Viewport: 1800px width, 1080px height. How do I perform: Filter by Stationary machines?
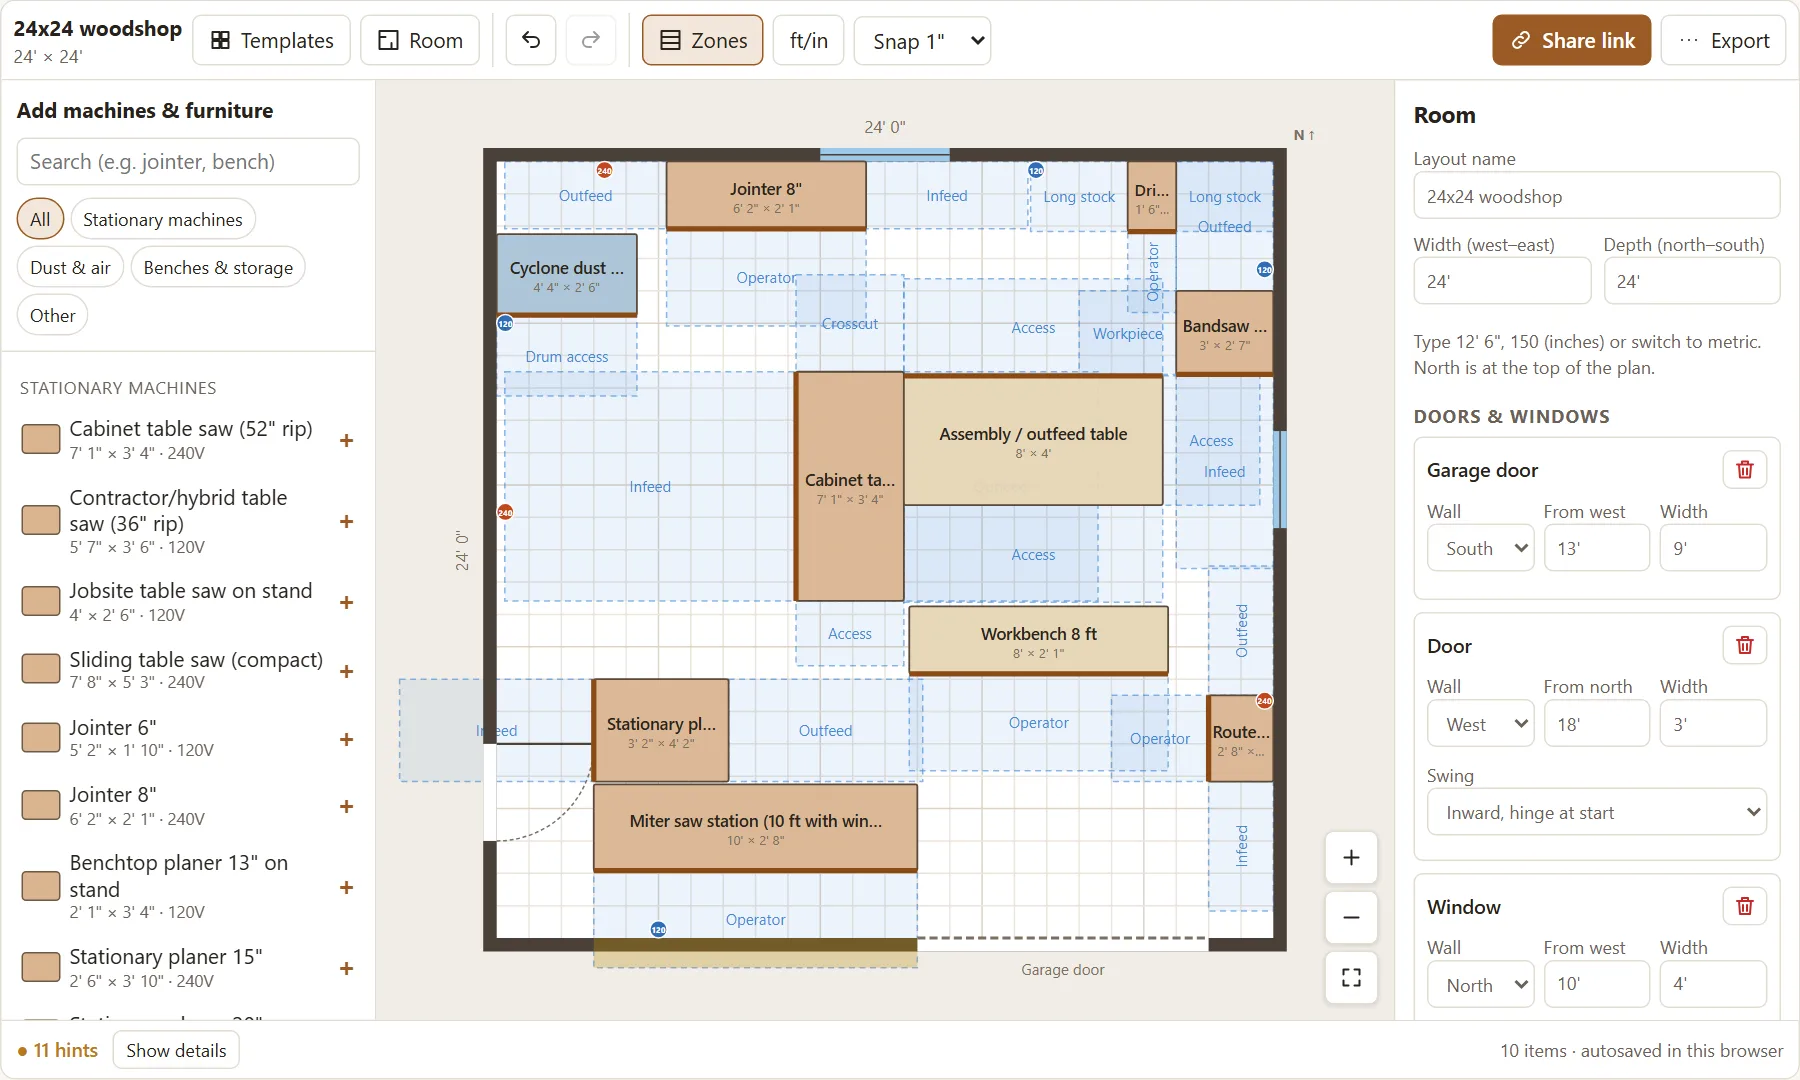click(x=163, y=219)
